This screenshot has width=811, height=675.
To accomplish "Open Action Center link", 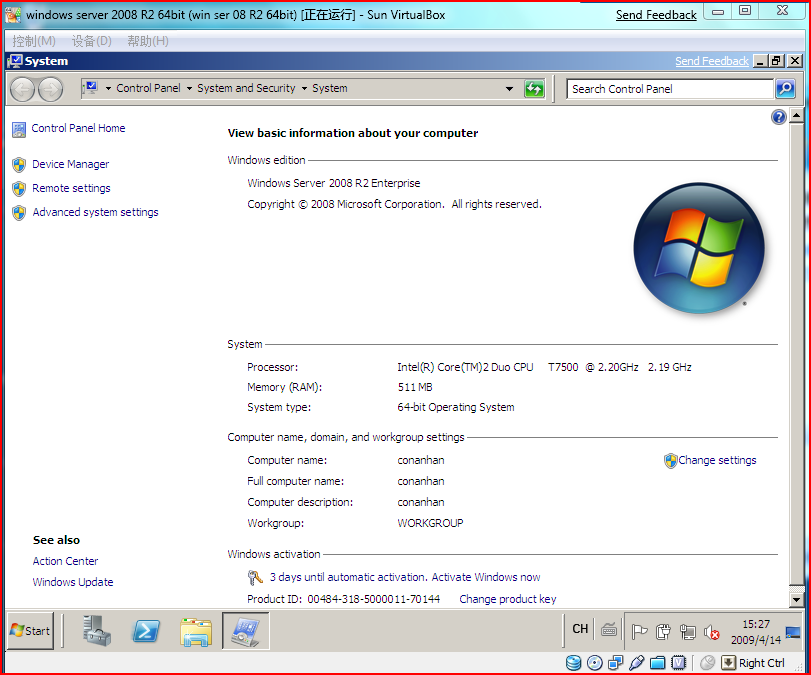I will 65,561.
